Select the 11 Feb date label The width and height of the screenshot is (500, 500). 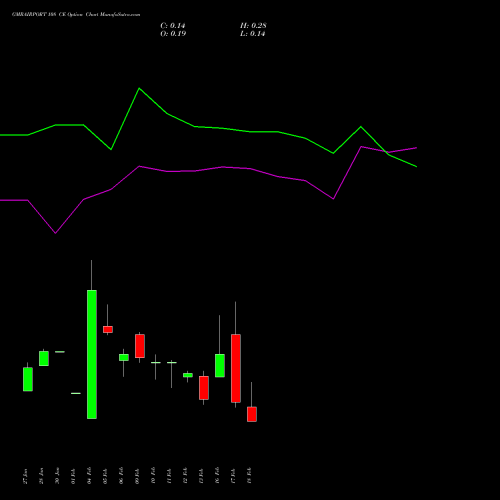tap(170, 476)
